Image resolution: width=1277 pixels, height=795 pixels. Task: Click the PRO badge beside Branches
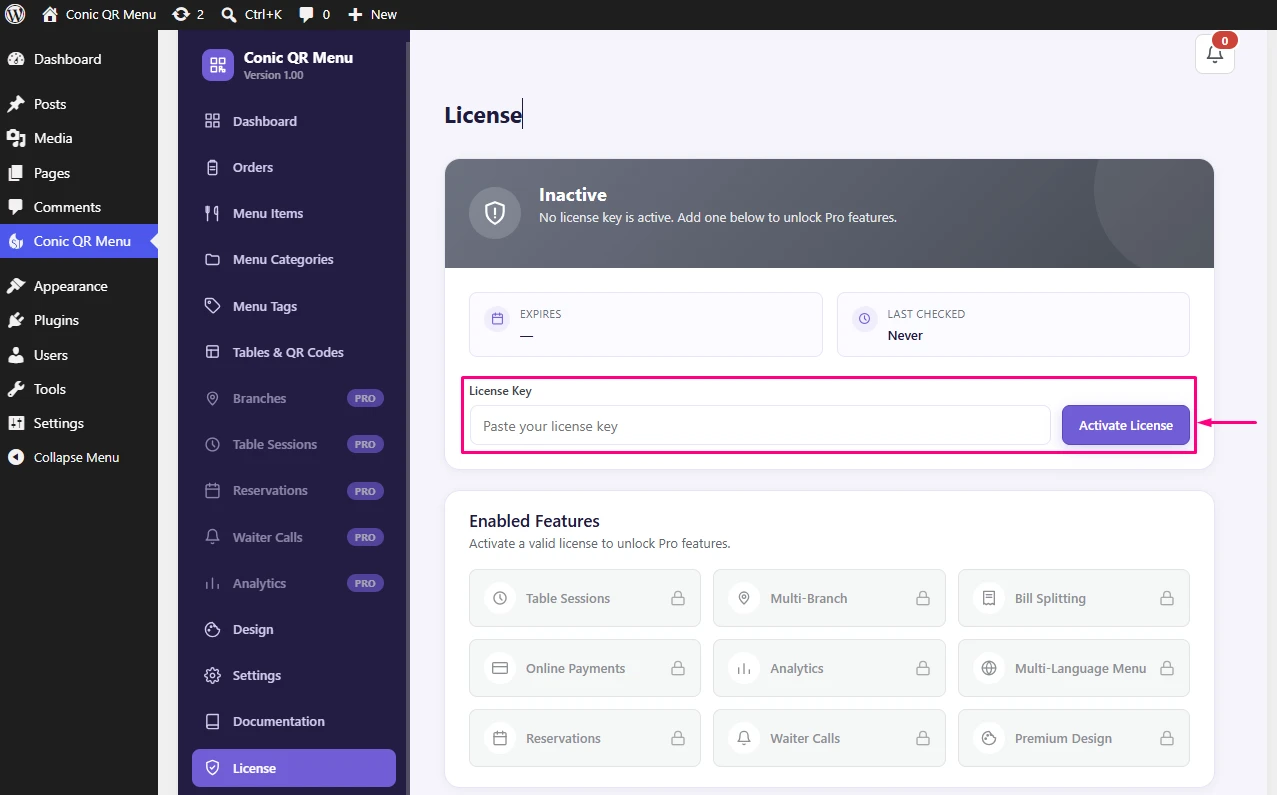pyautogui.click(x=365, y=398)
